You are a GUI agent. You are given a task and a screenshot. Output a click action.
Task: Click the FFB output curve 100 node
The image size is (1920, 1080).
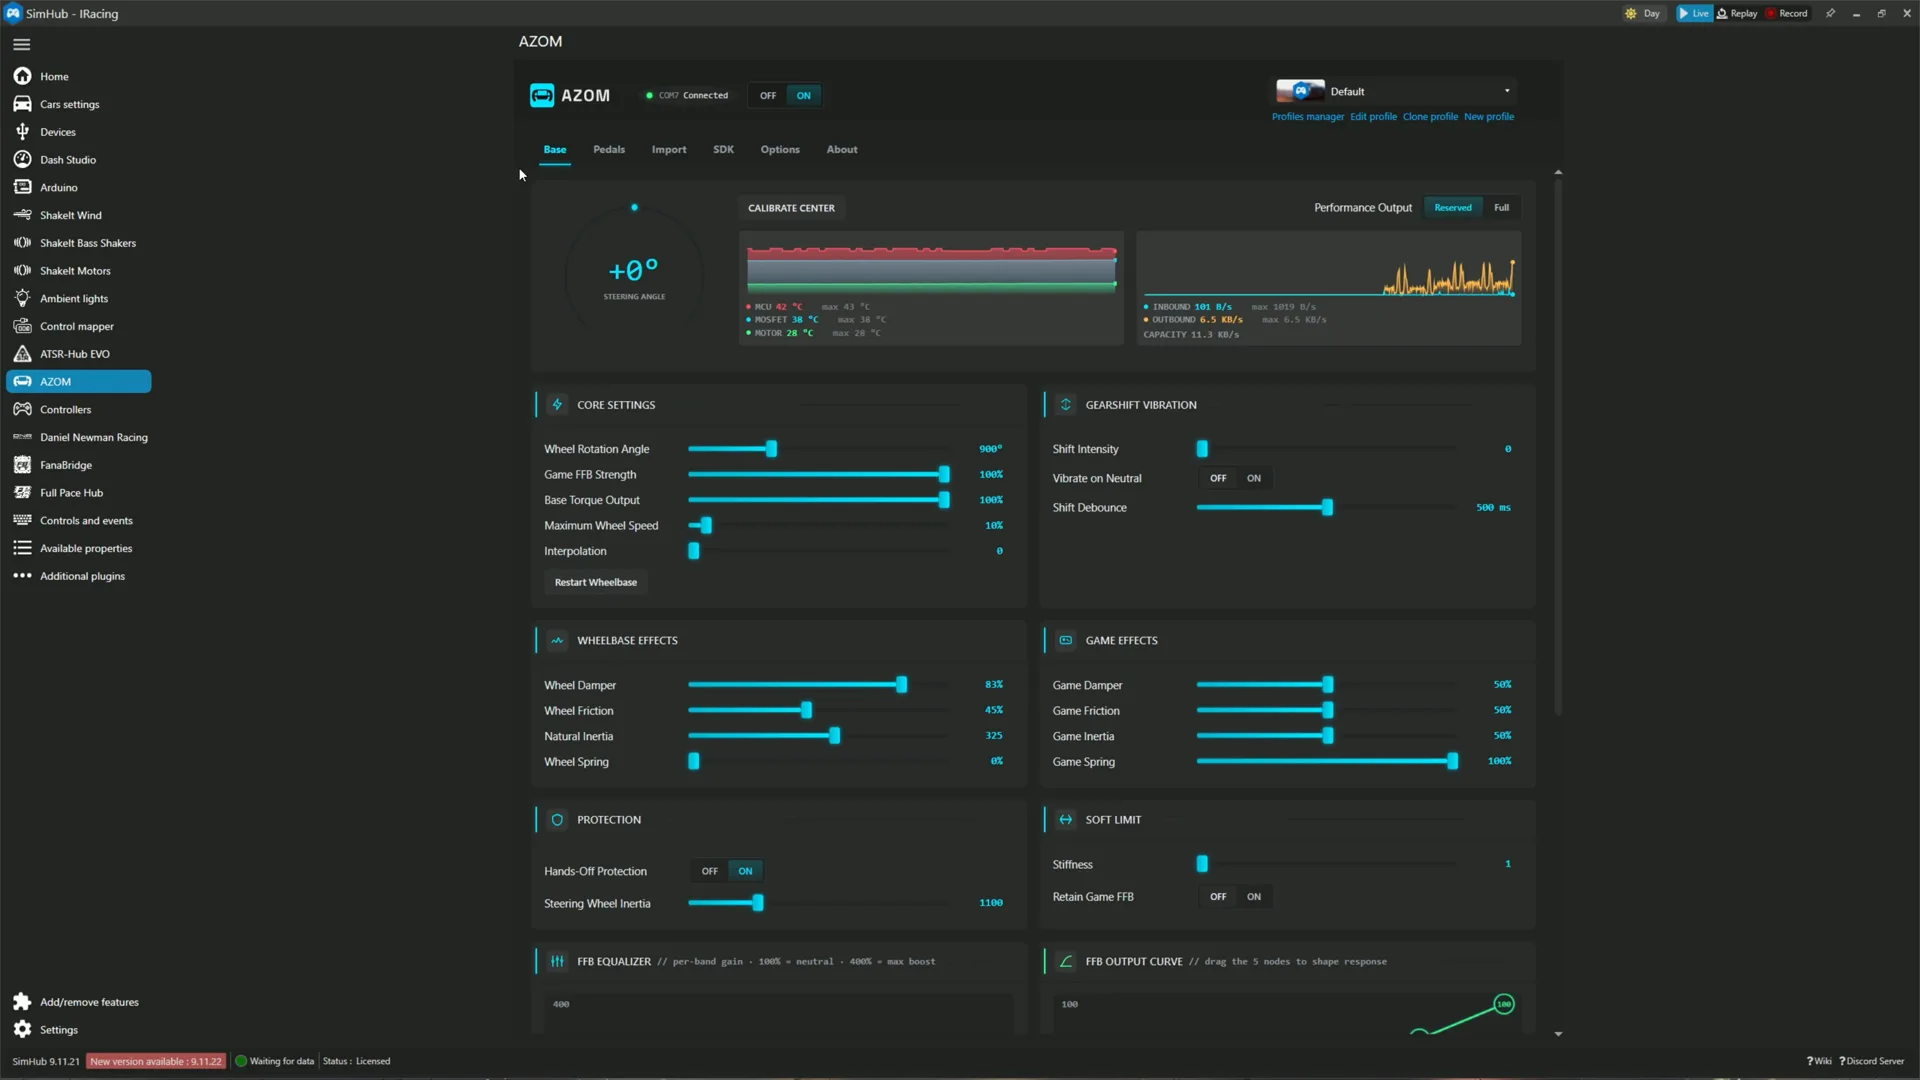pyautogui.click(x=1504, y=1004)
